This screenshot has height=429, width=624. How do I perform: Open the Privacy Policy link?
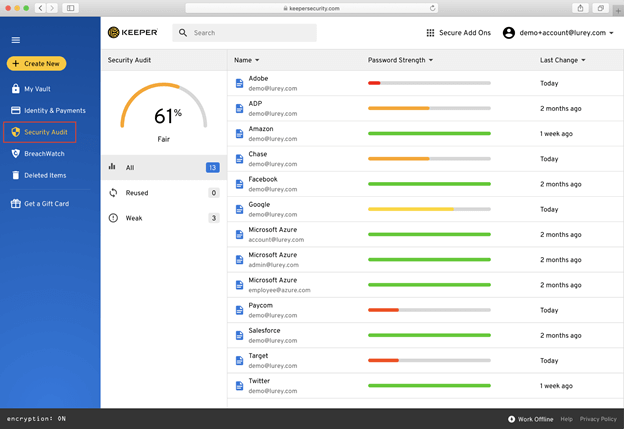598,419
